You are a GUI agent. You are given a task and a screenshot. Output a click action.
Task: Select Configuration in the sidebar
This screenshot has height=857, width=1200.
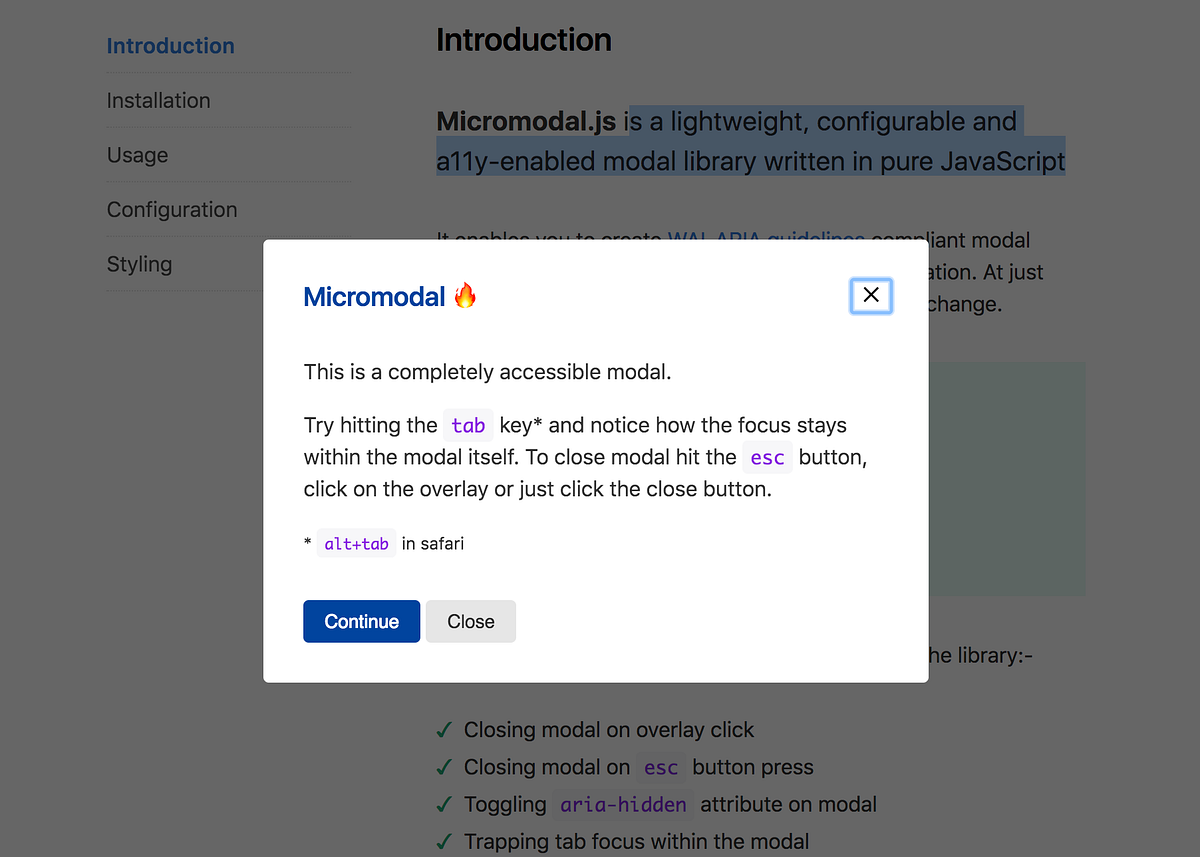click(171, 210)
